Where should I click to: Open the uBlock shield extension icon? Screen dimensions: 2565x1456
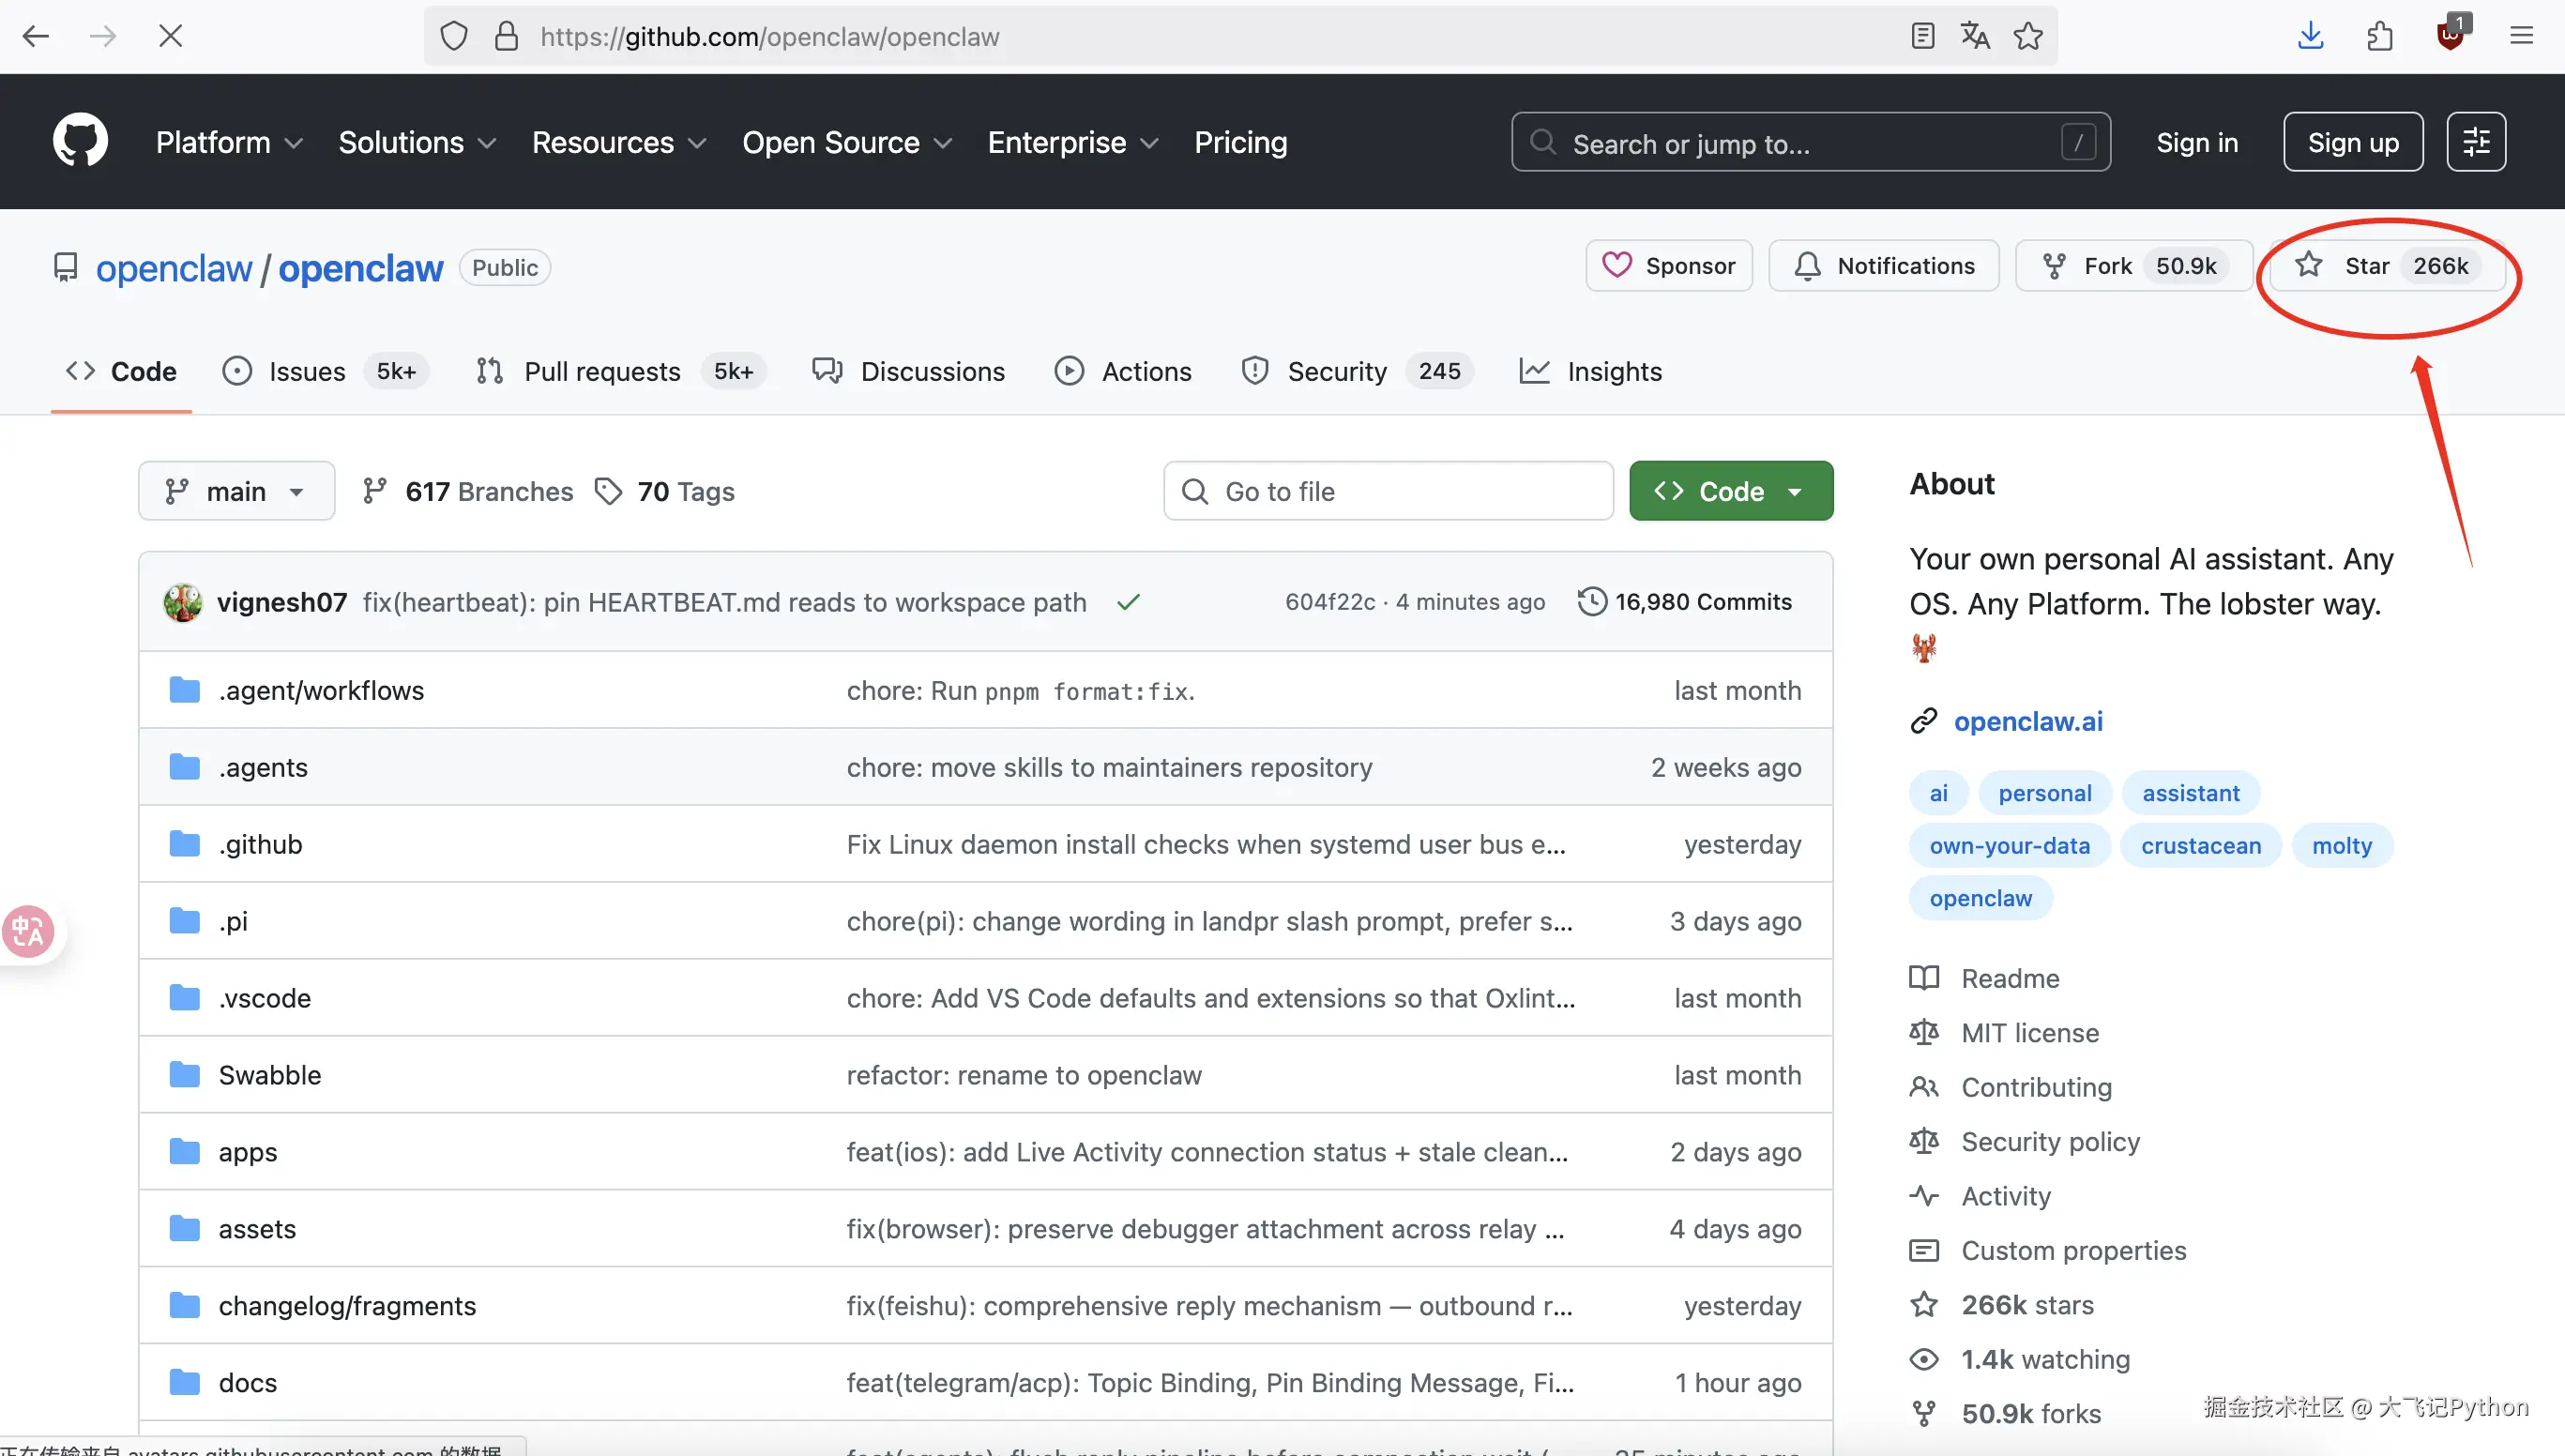(x=2450, y=37)
